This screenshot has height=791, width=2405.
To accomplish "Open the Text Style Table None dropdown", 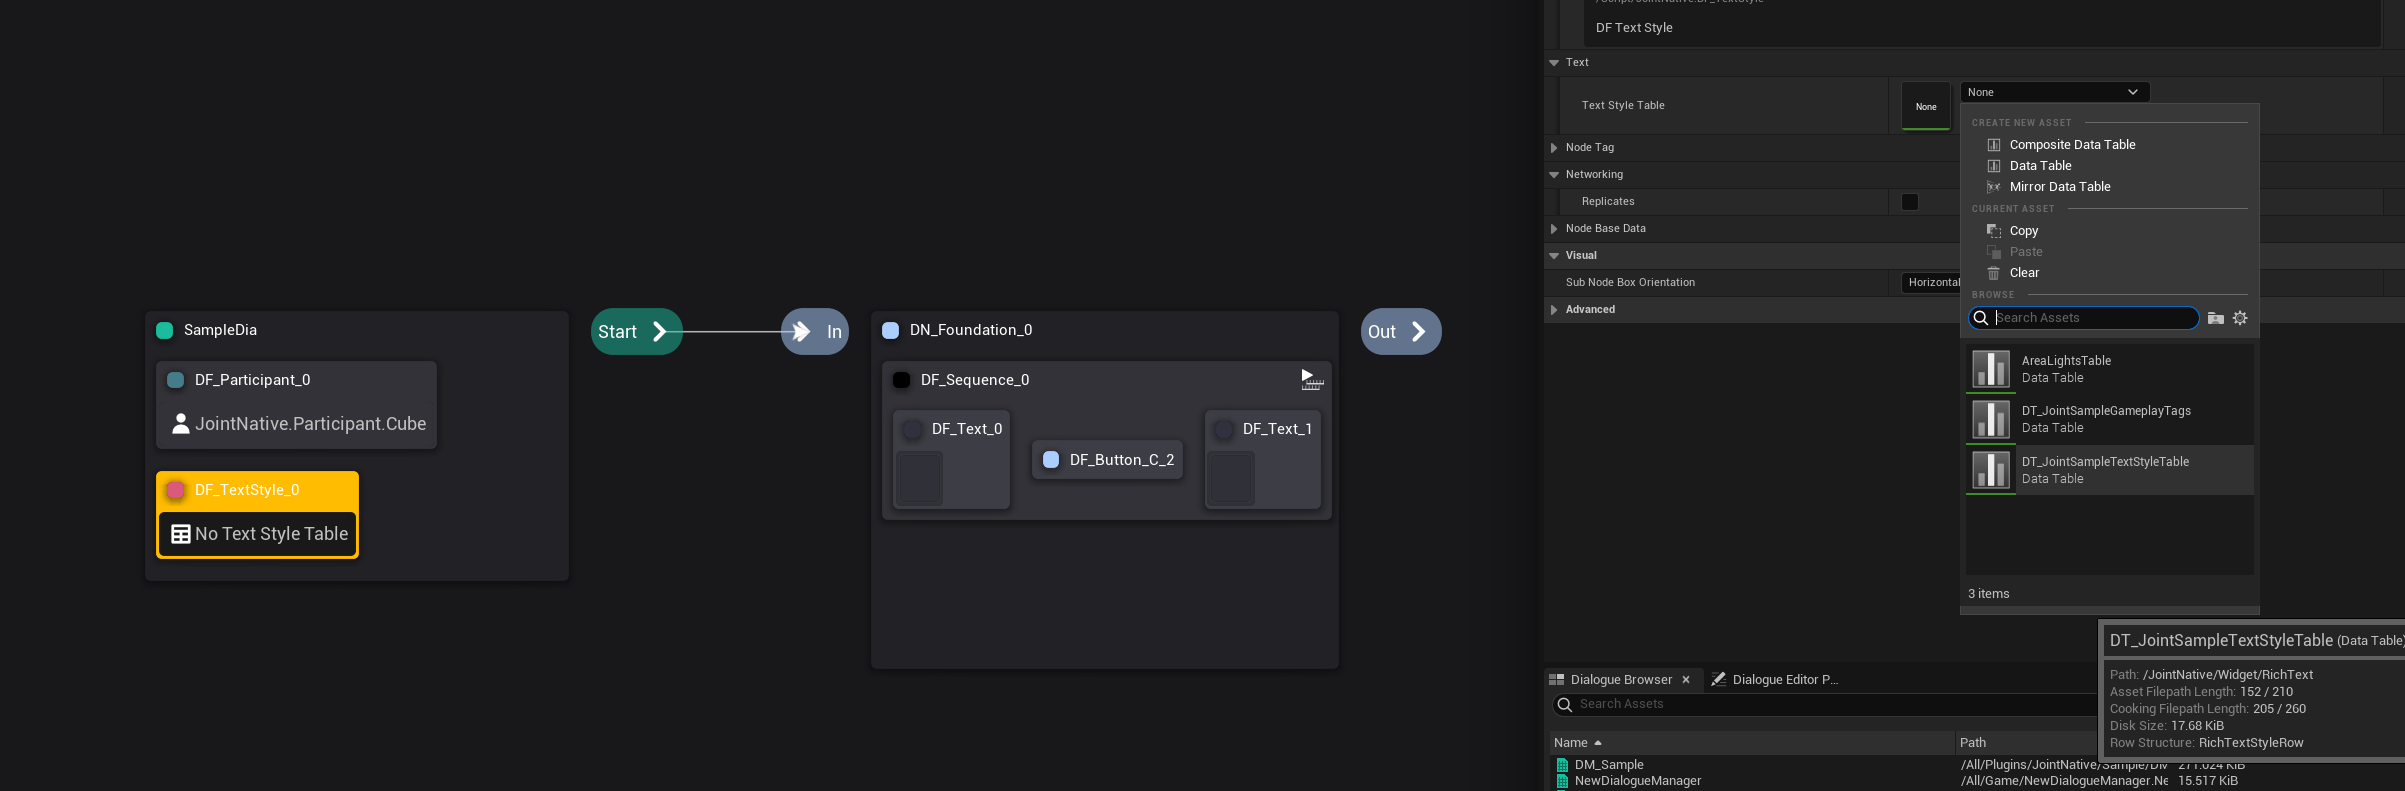I will point(2053,92).
